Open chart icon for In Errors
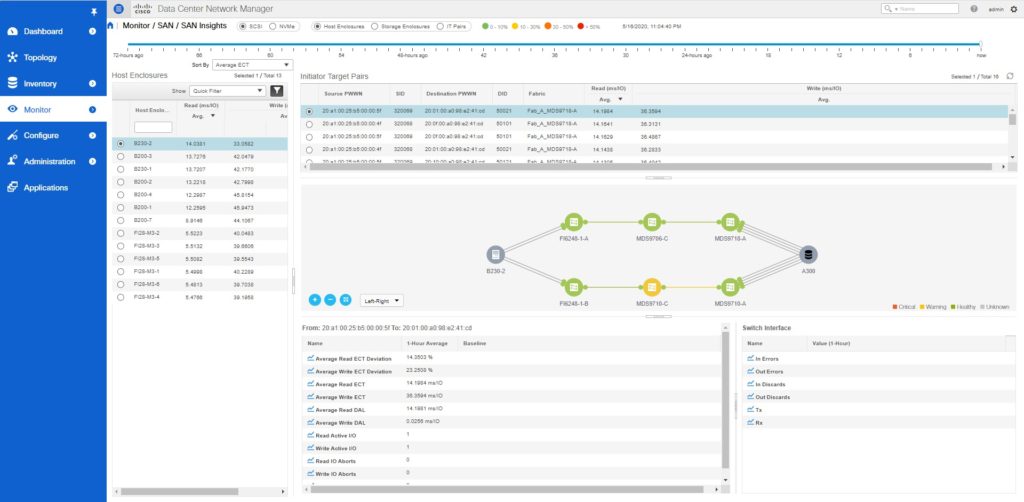 750,359
